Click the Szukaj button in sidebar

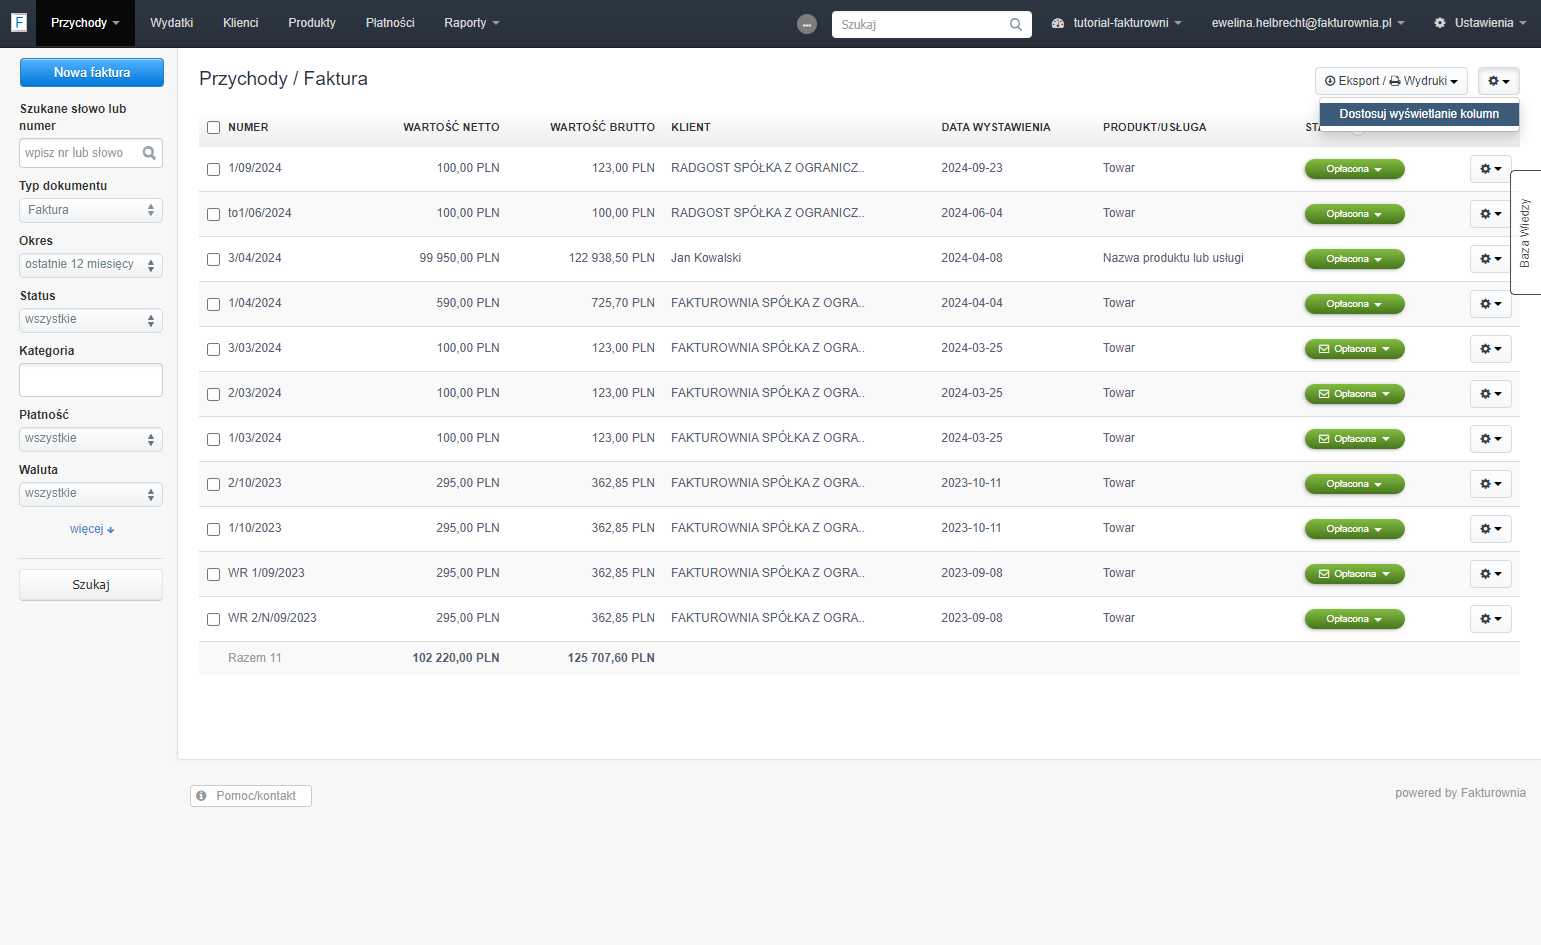(91, 585)
